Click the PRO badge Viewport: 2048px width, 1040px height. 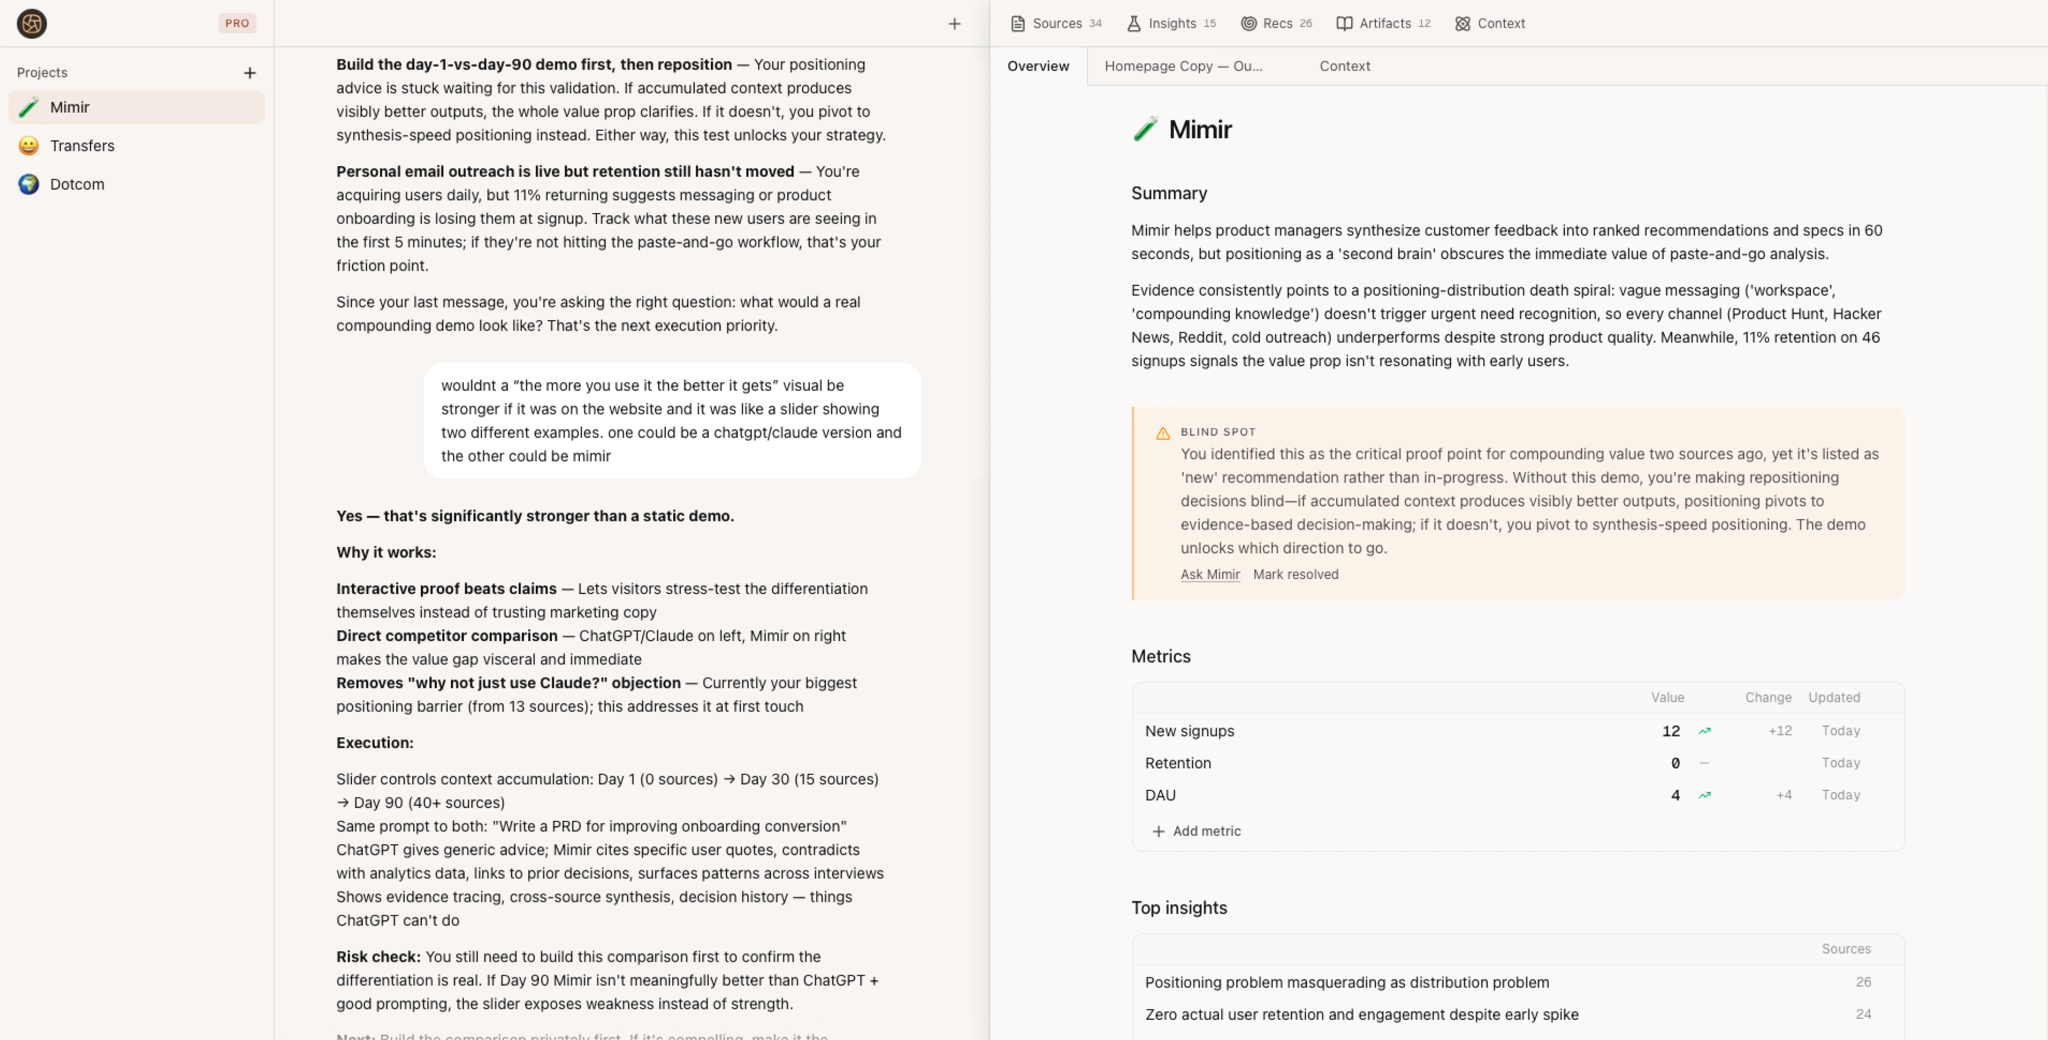(x=237, y=22)
